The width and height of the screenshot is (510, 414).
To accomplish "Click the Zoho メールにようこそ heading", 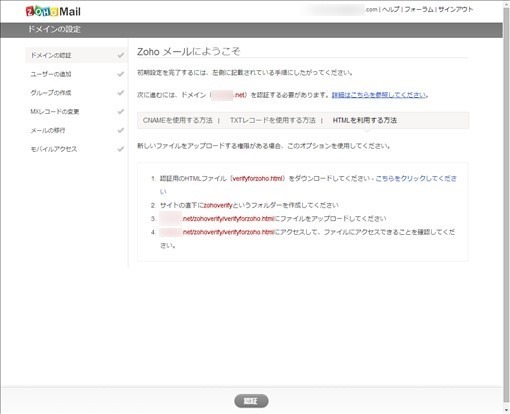I will pos(189,51).
